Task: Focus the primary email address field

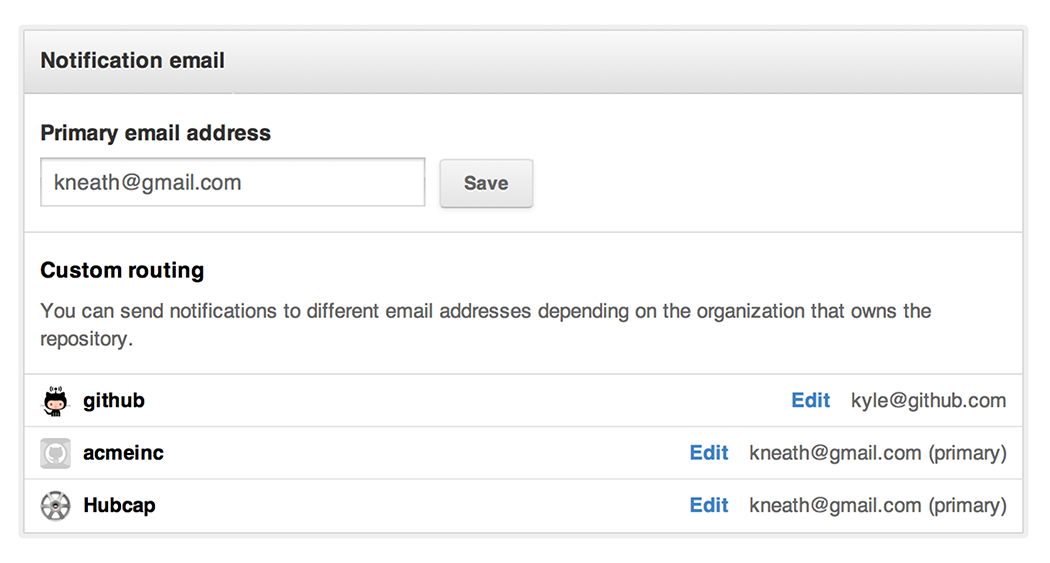Action: point(232,183)
